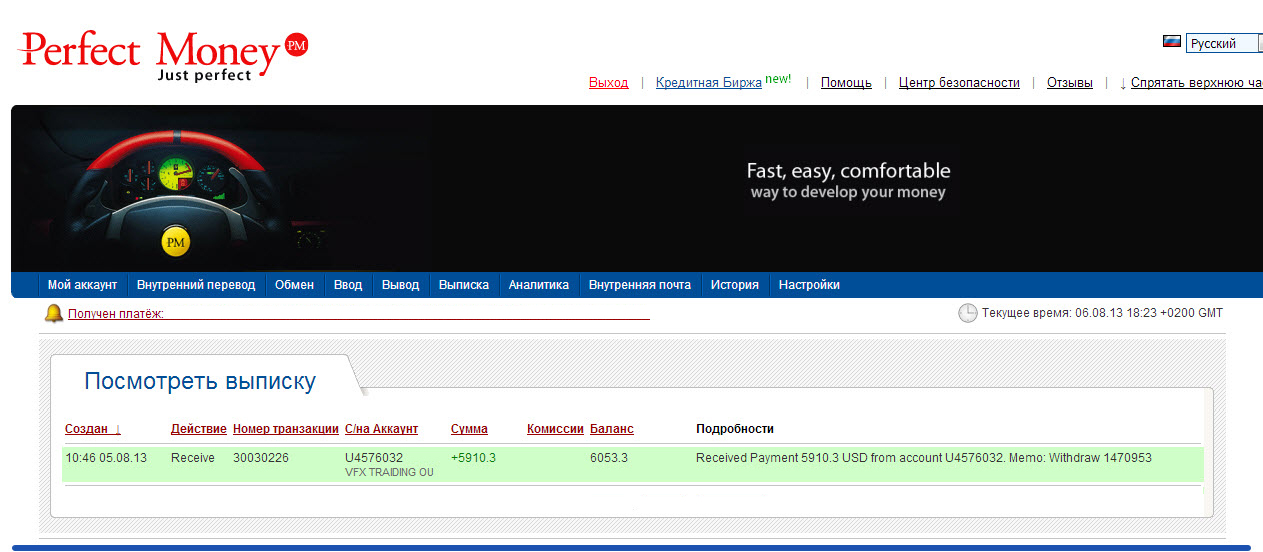Sort by Создан column header
The image size is (1263, 552).
click(87, 429)
